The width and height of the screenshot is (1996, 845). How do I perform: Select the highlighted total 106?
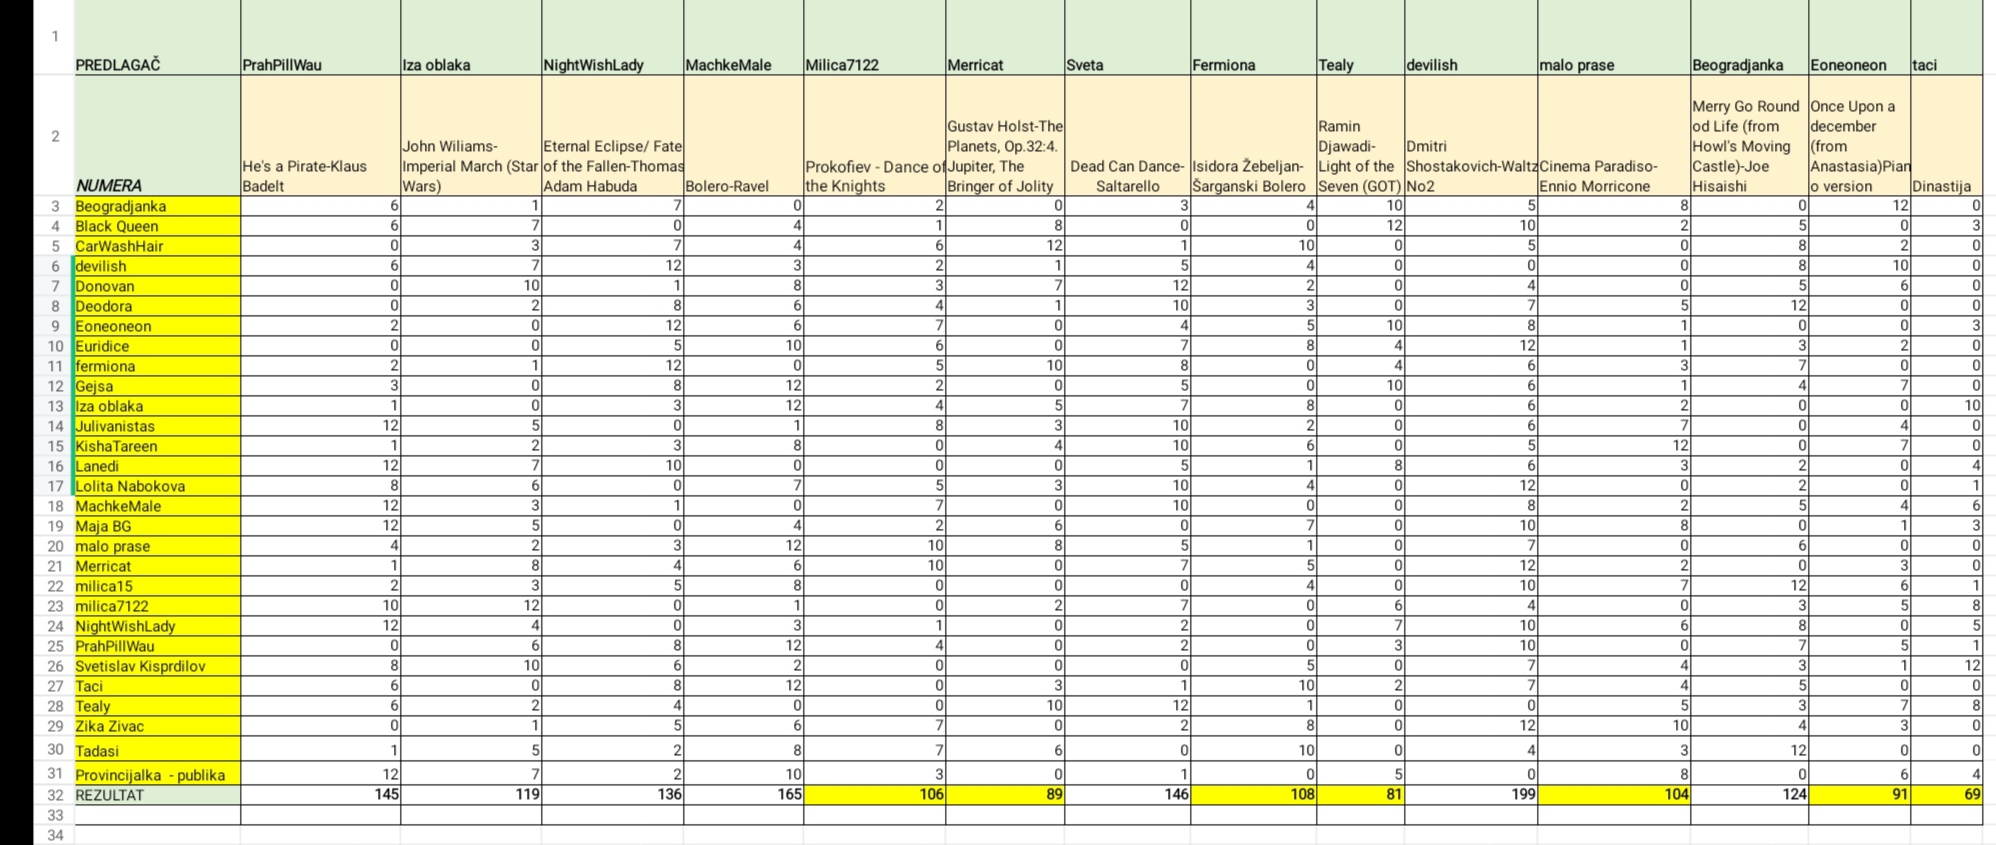(x=875, y=795)
